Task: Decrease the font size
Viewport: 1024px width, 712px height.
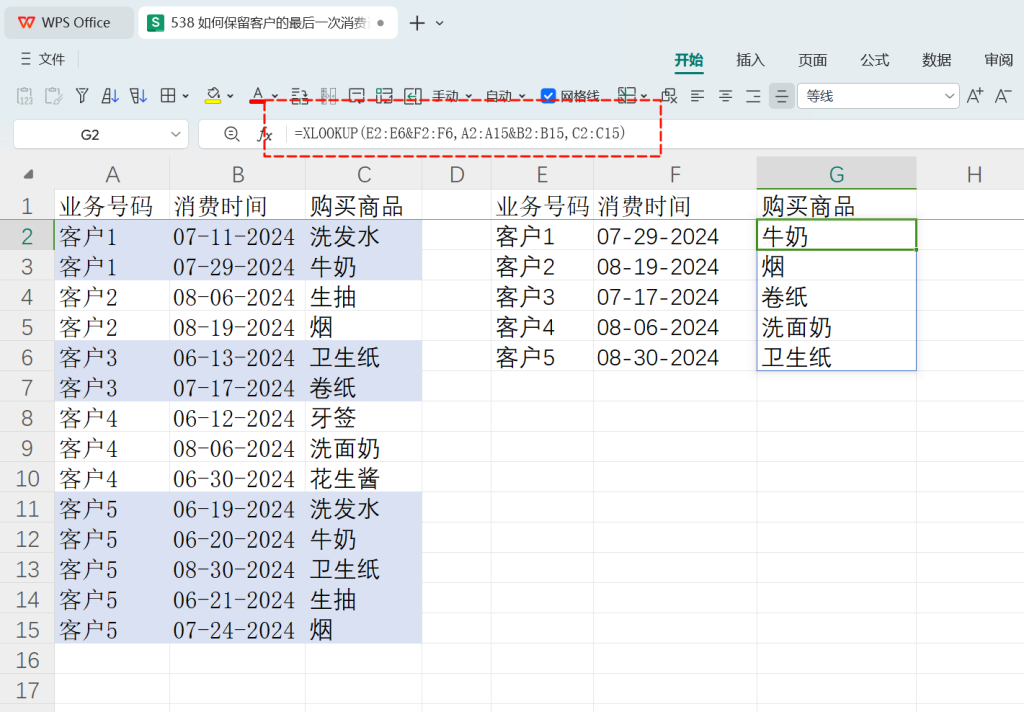Action: (1003, 96)
